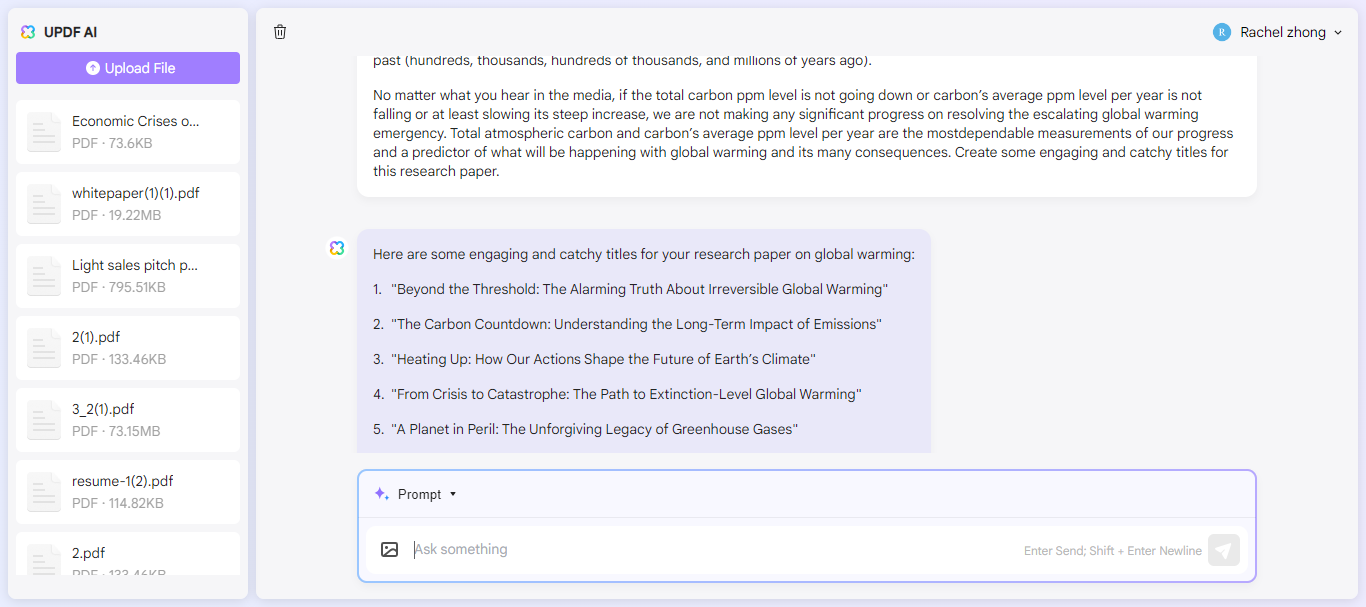Click the send message paper plane icon
Viewport: 1366px width, 607px height.
[1224, 550]
